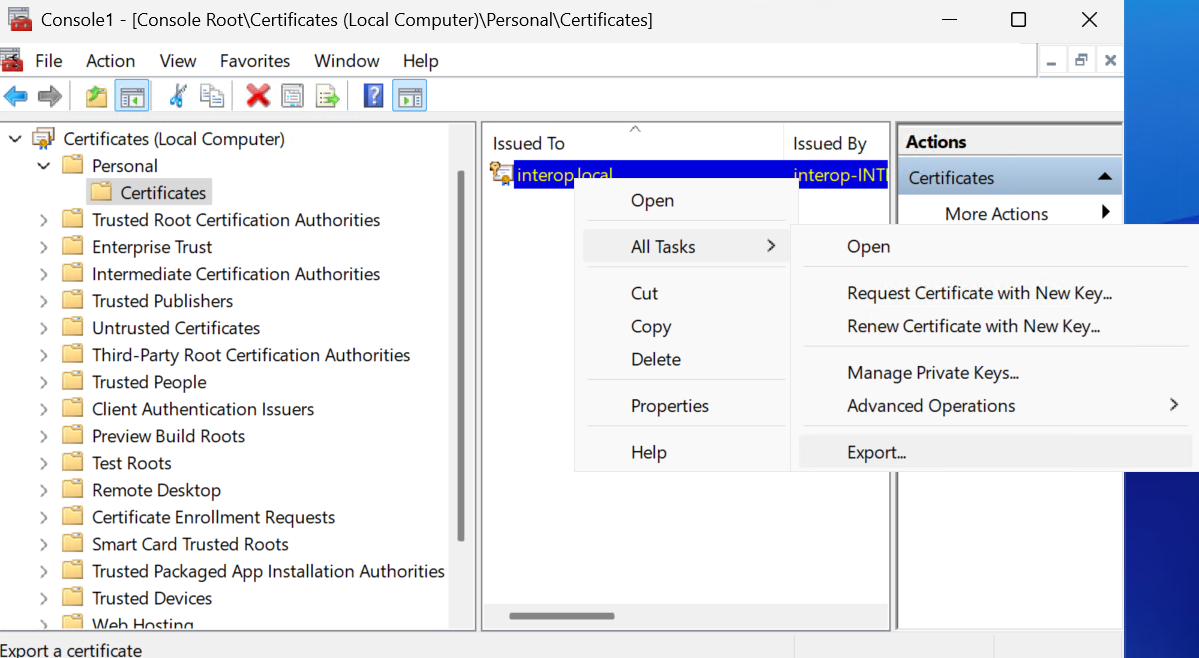Click the red Delete X toolbar icon

pos(258,96)
